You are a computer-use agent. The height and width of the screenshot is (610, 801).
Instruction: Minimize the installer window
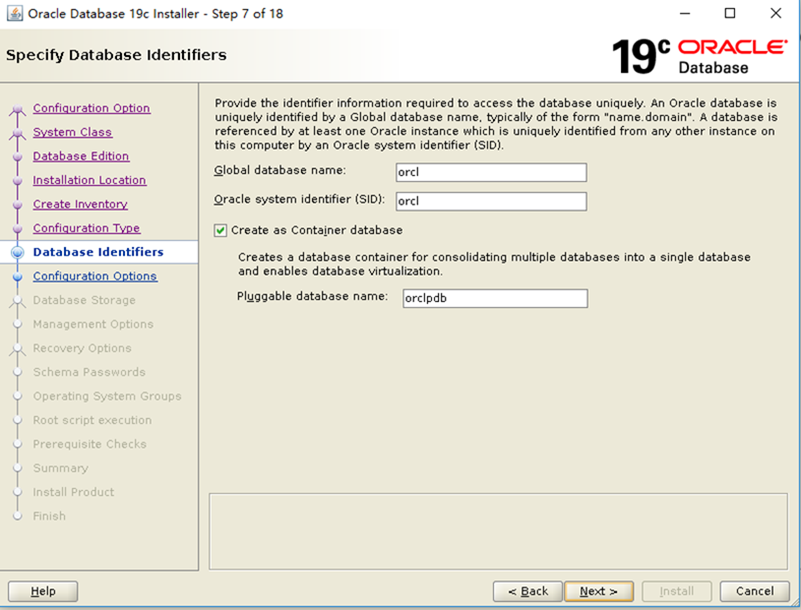click(x=685, y=13)
